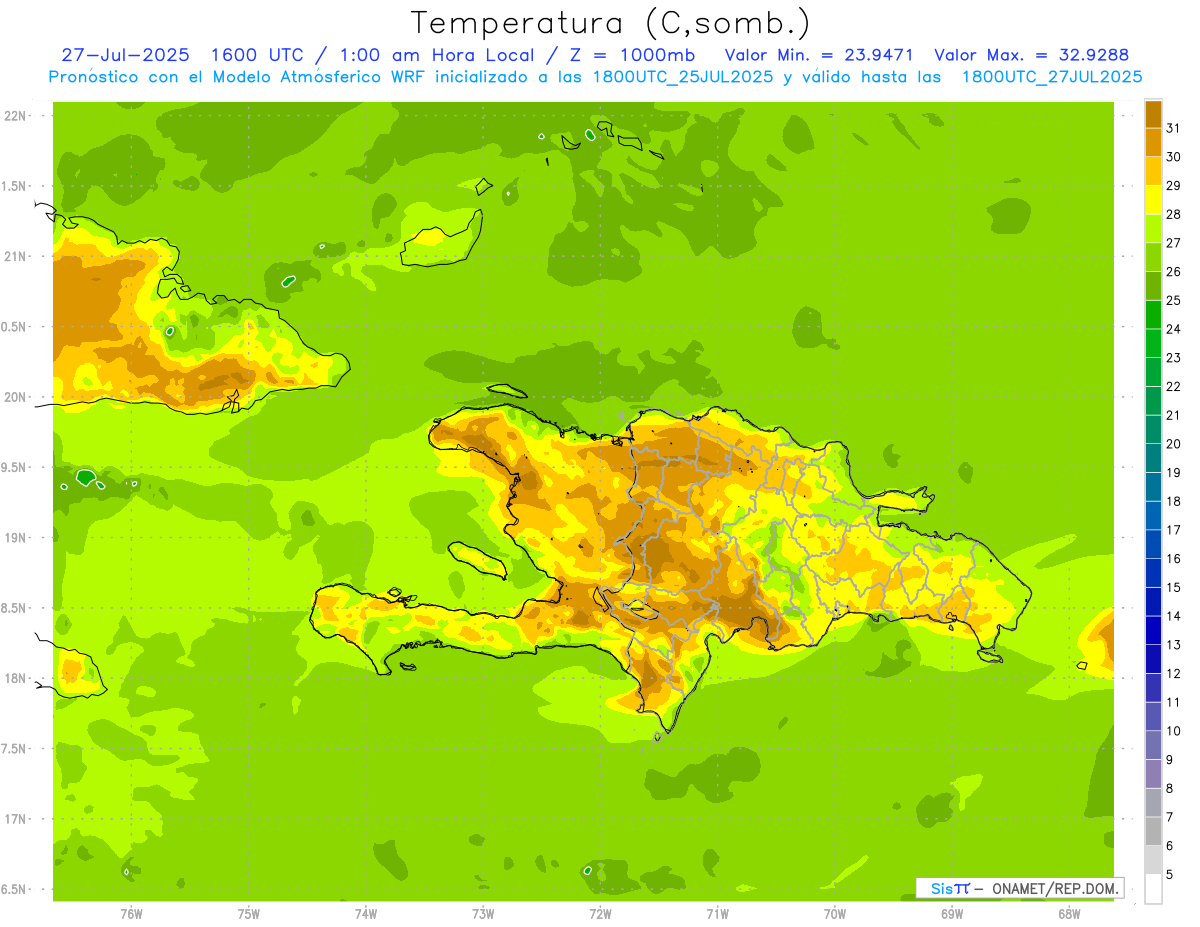Click the color bar label '25'
Image resolution: width=1200 pixels, height=927 pixels.
1173,300
